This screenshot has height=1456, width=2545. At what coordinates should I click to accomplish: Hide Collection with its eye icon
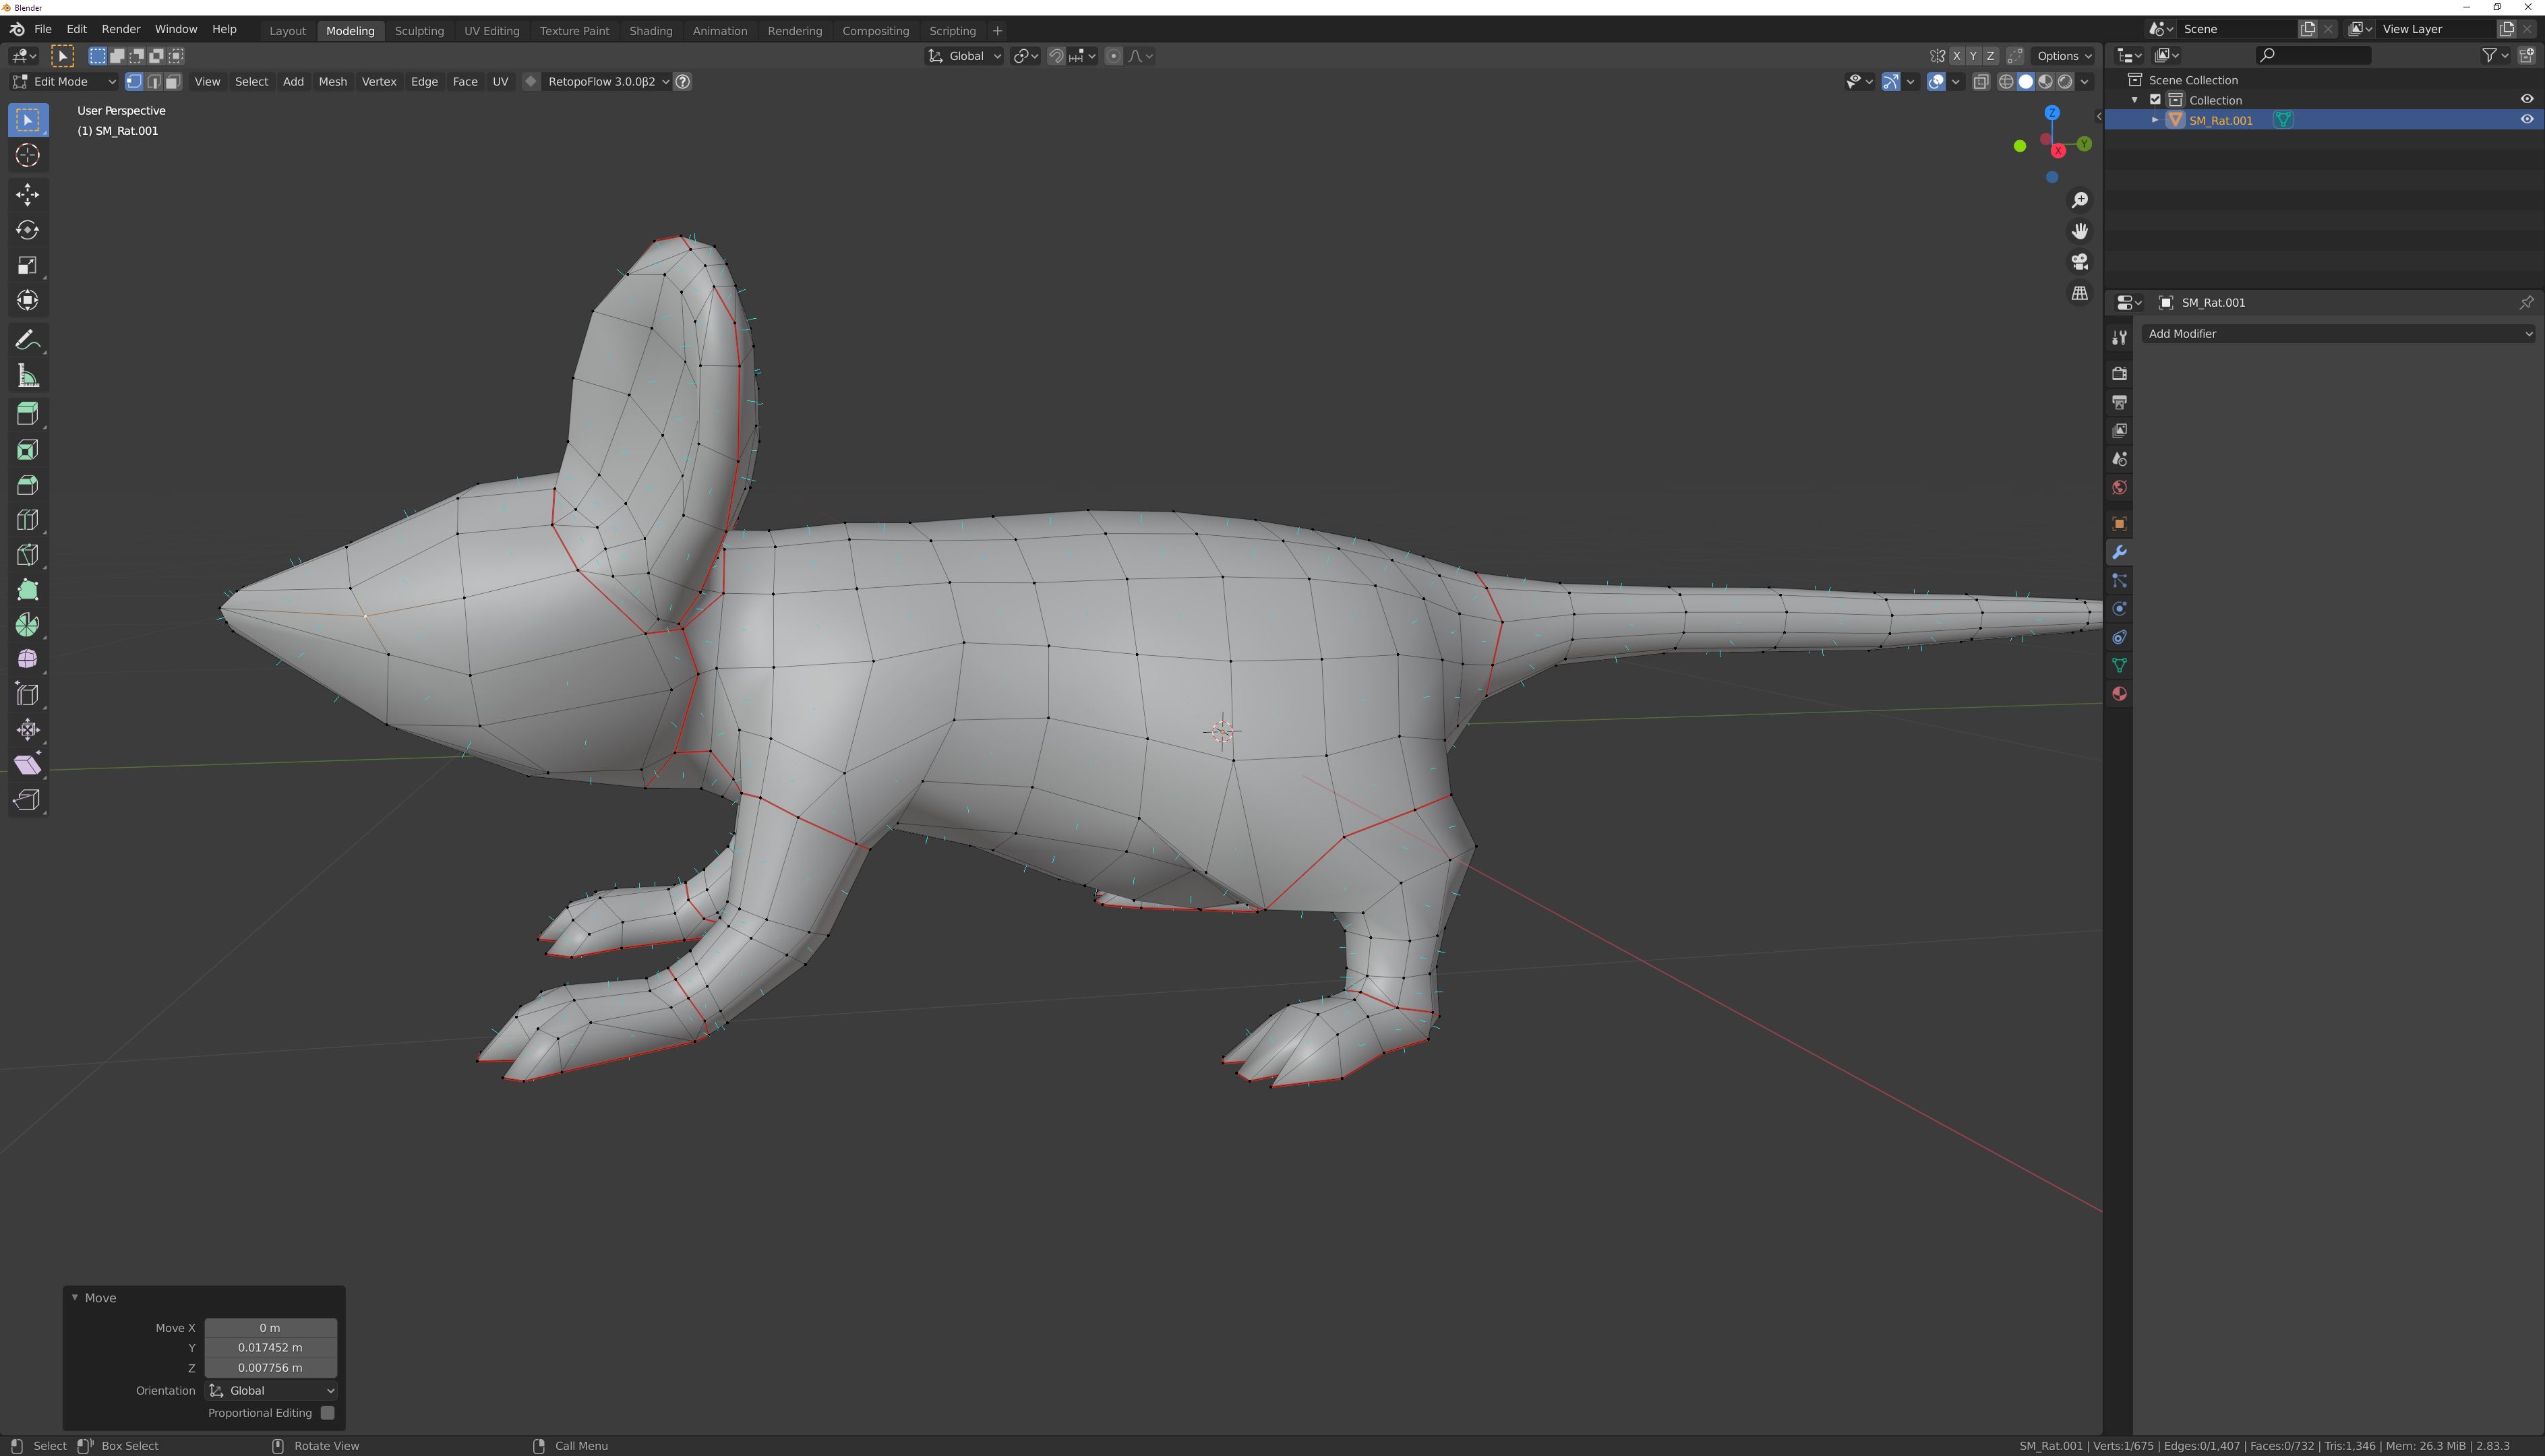click(2527, 100)
